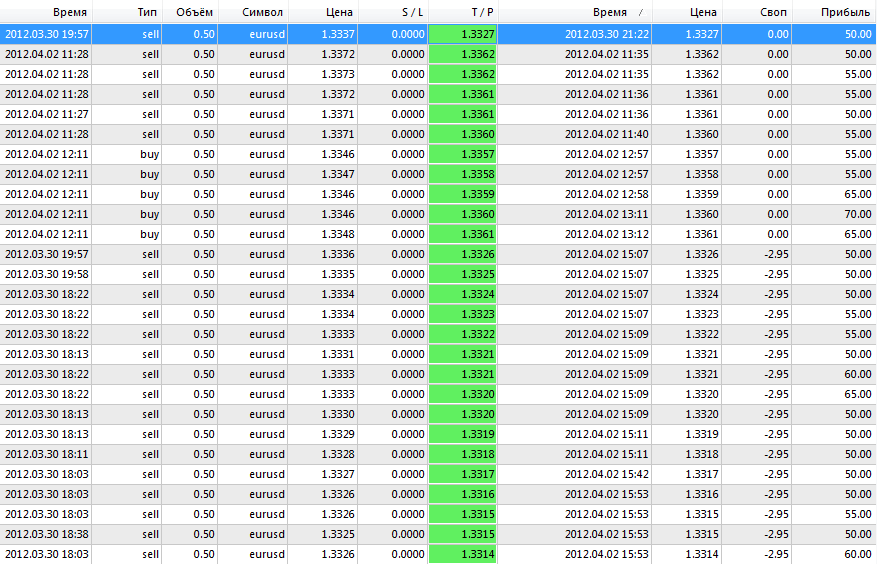Click the Цена header next to Своп
The height and width of the screenshot is (564, 877).
coord(687,12)
